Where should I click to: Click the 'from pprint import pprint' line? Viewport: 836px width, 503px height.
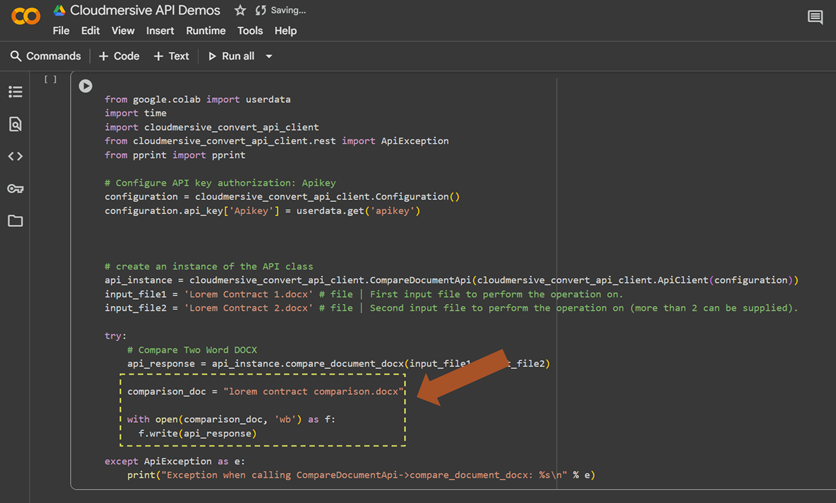click(175, 155)
